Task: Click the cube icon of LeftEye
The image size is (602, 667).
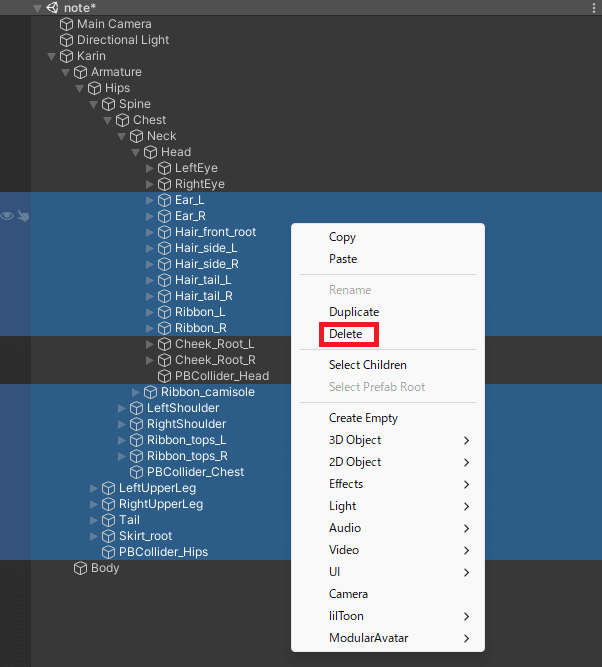Action: point(164,168)
